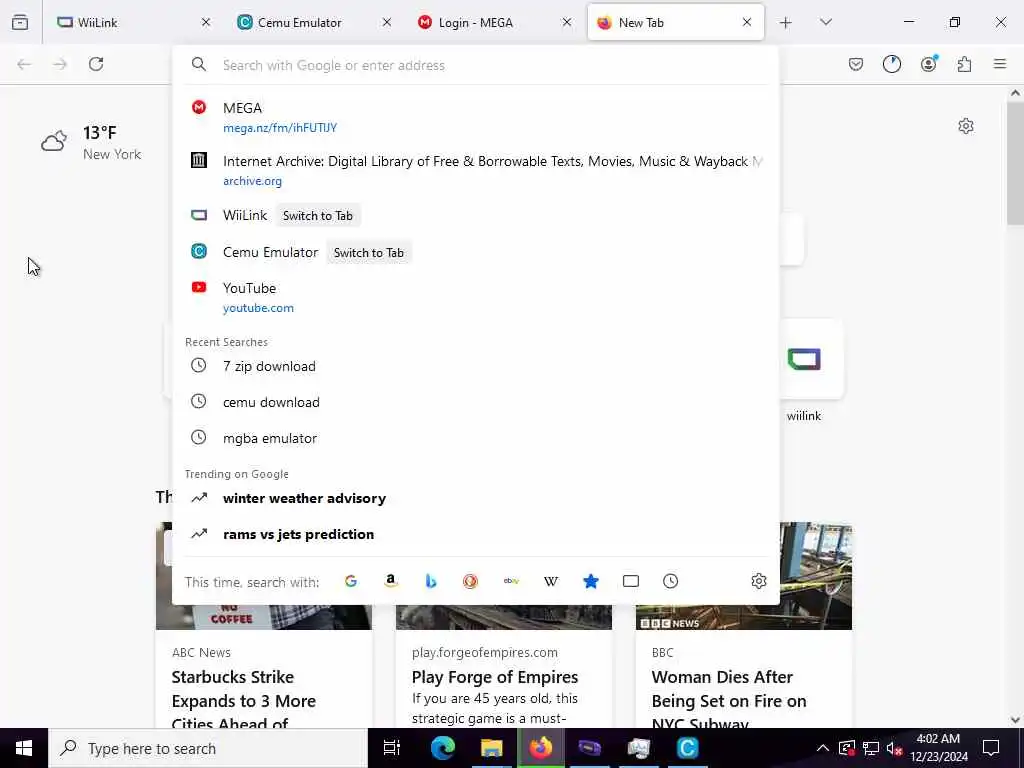Search History with the clock icon
1024x768 pixels.
coord(671,581)
